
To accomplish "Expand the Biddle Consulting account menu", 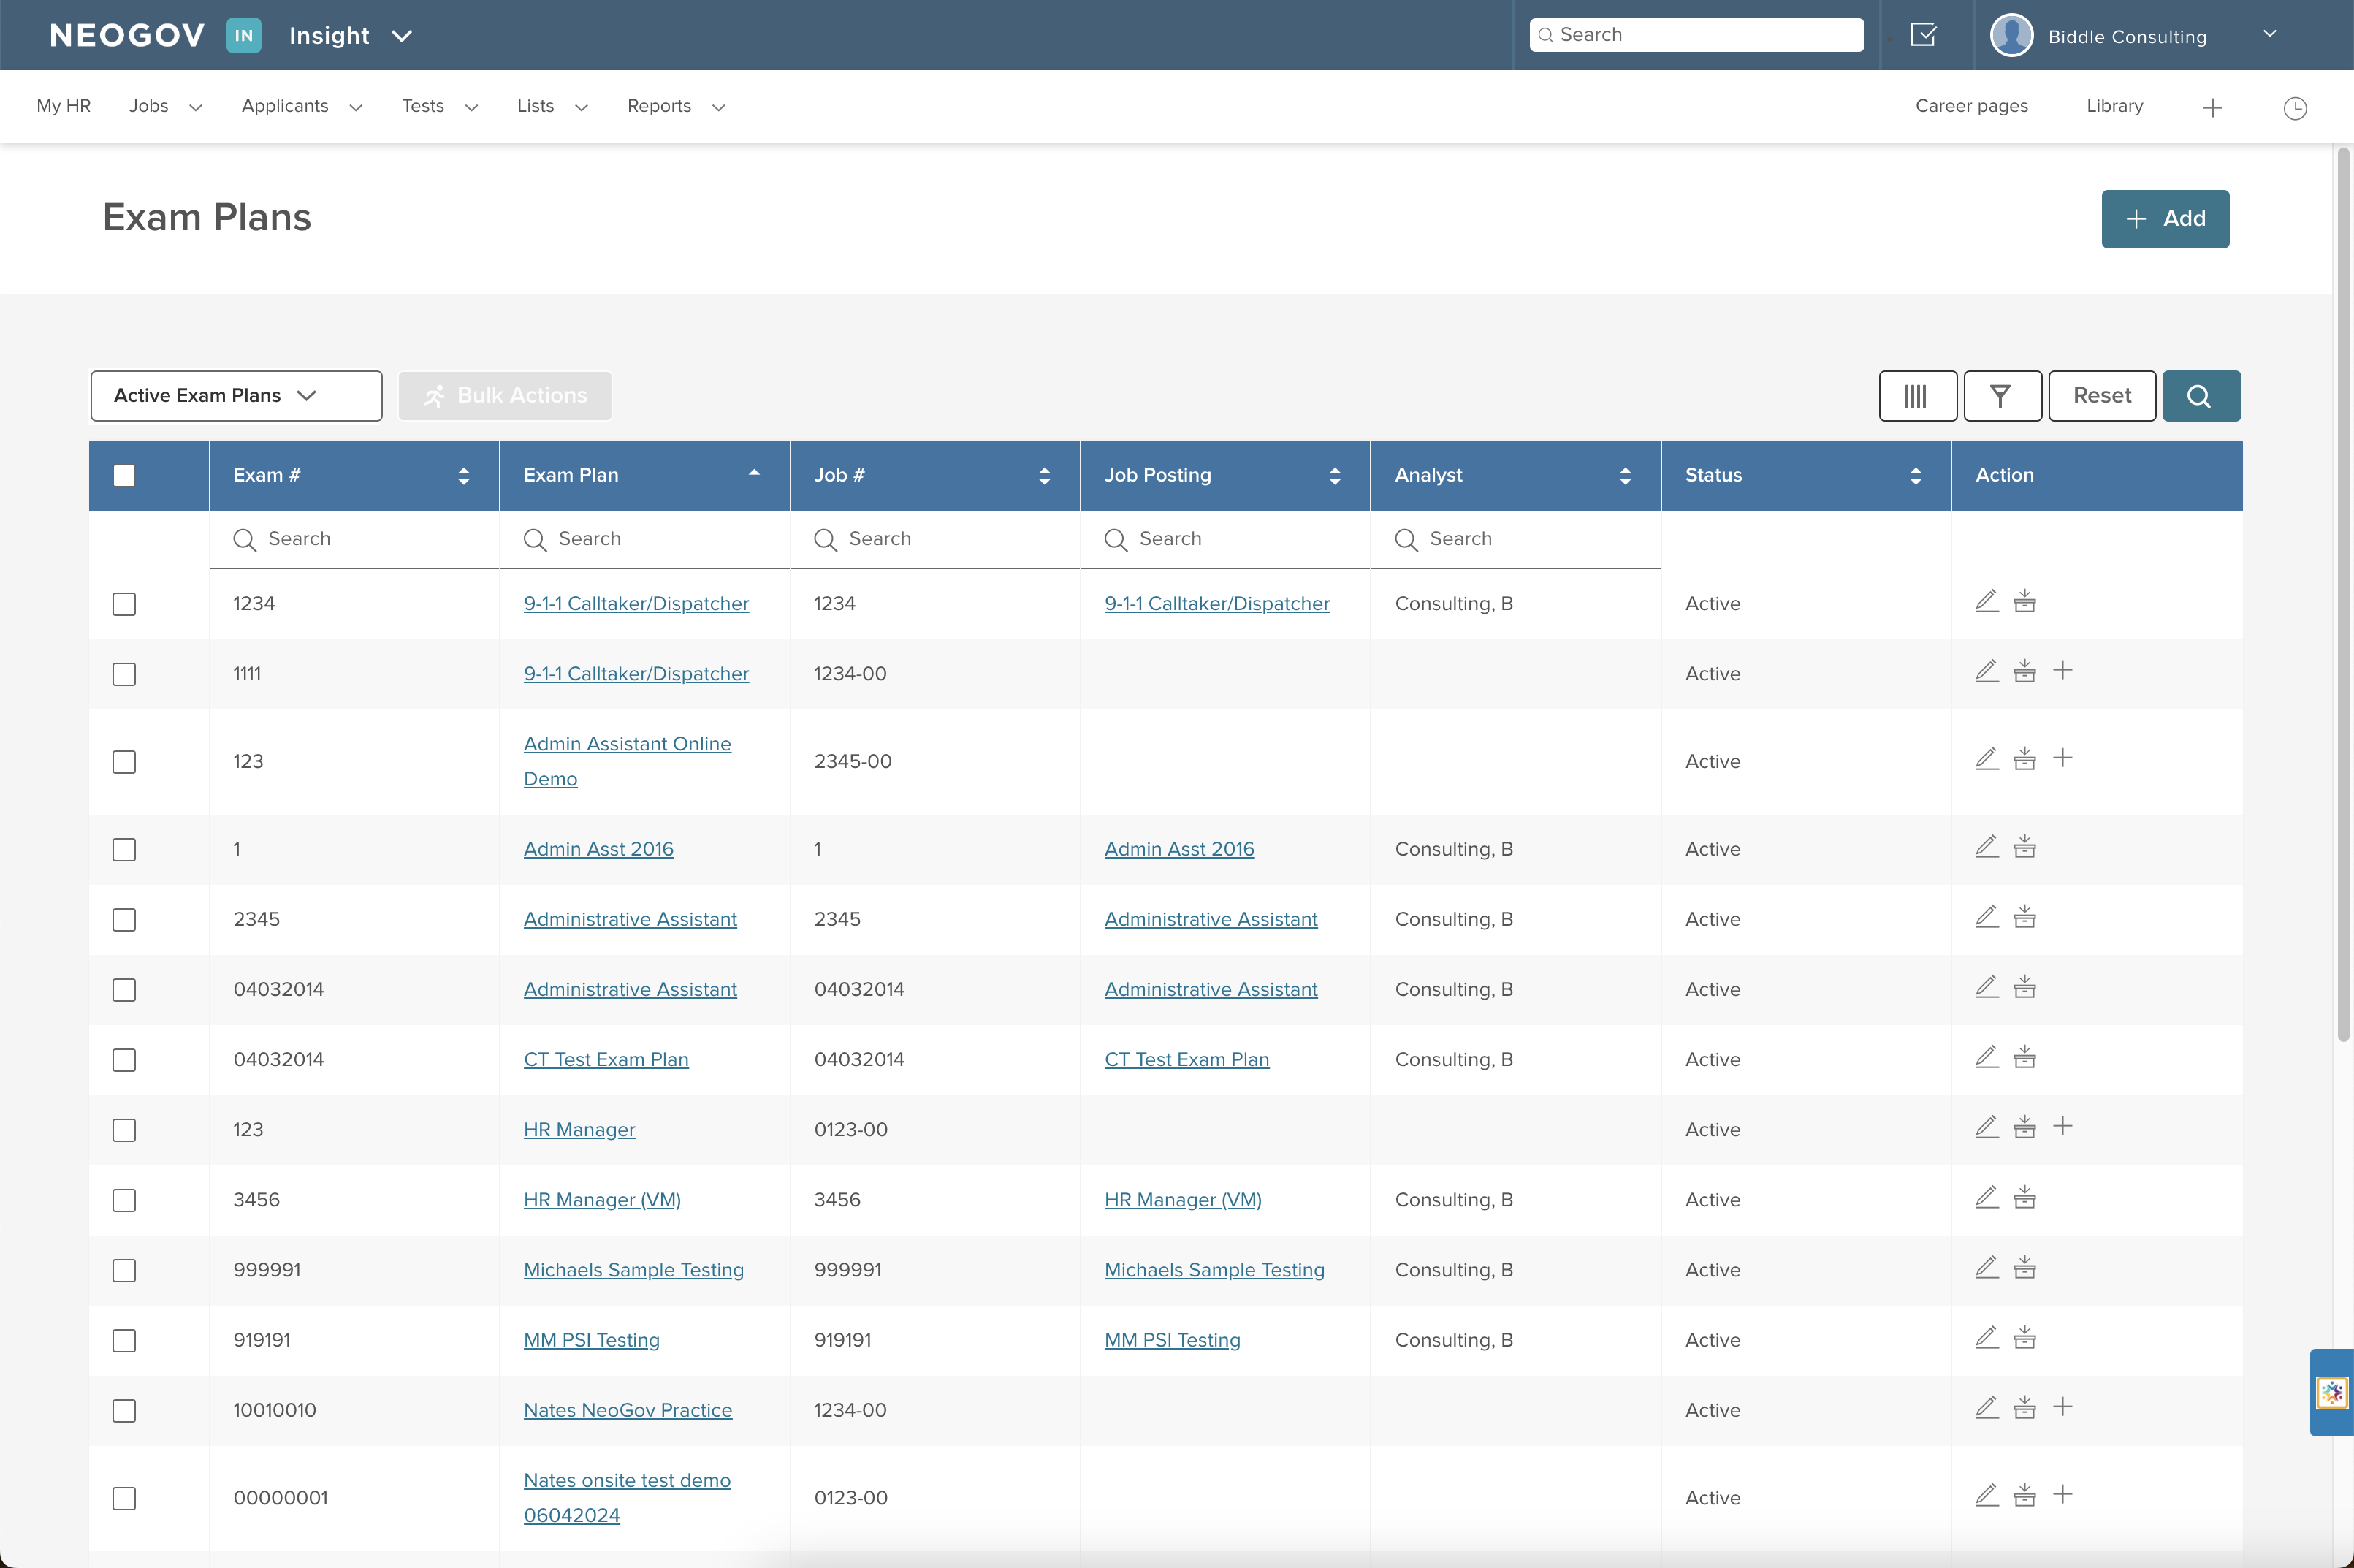I will click(x=2270, y=35).
